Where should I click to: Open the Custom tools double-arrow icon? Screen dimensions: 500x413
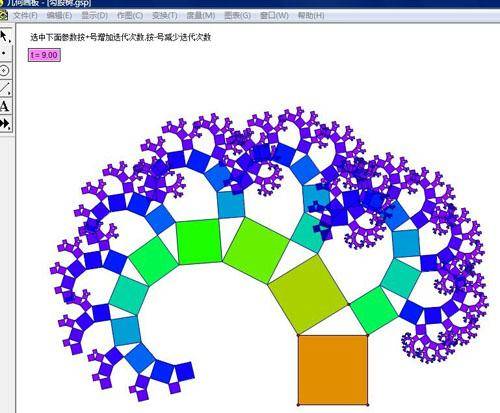(x=5, y=124)
